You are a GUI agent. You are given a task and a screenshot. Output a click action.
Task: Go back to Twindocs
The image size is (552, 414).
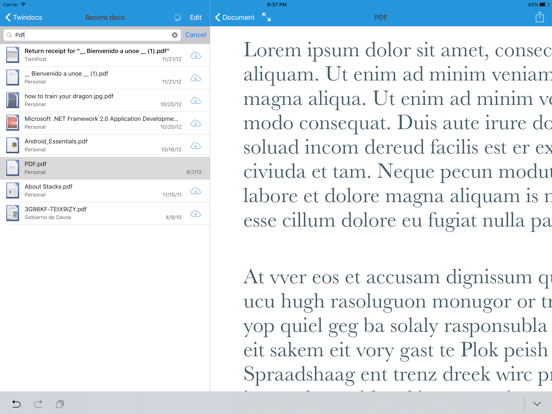tap(23, 17)
